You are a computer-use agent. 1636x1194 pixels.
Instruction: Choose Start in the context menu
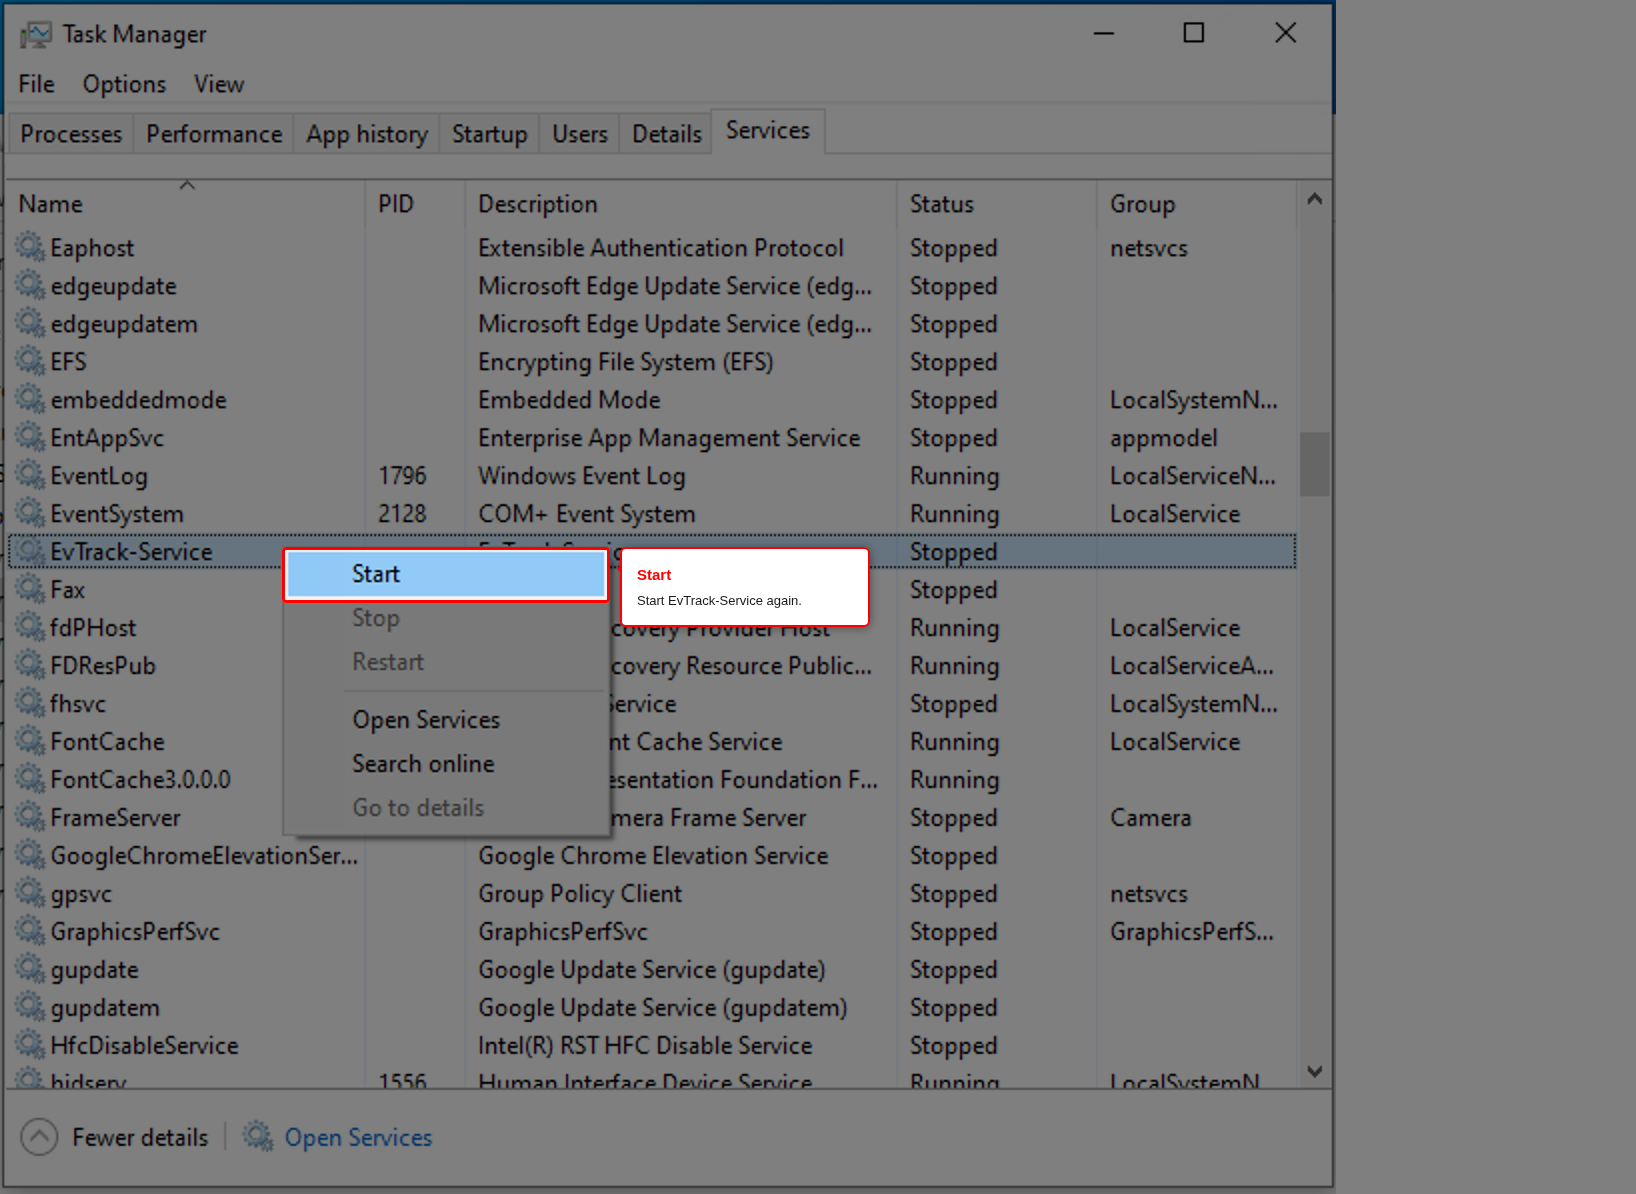tap(445, 574)
